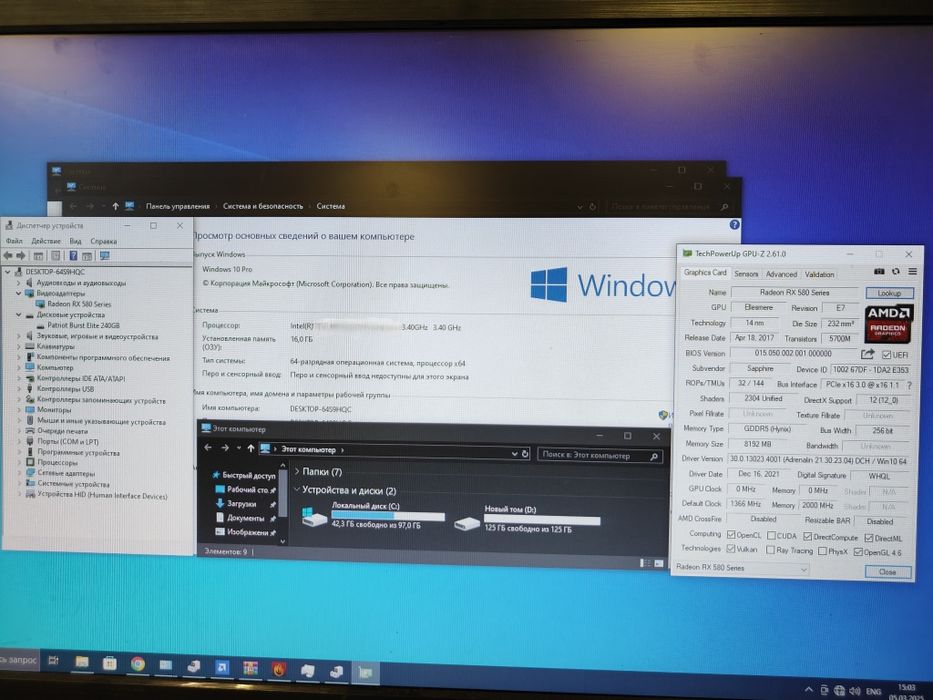Collapse Видеоадаптеры node in Device Manager
This screenshot has width=933, height=700.
(x=18, y=293)
